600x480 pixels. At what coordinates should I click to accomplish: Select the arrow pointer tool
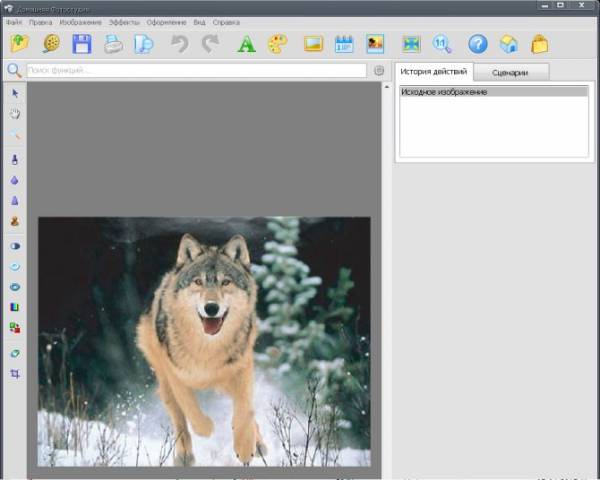(15, 93)
